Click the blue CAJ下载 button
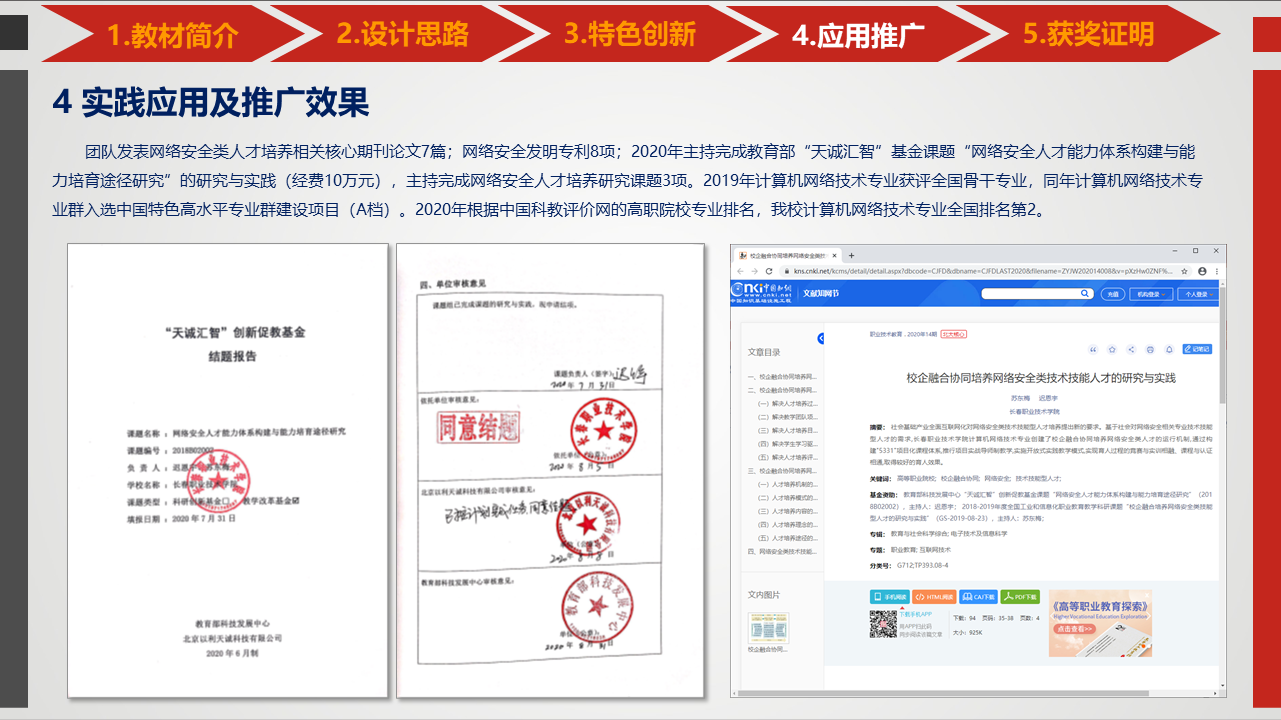The image size is (1281, 720). point(978,597)
